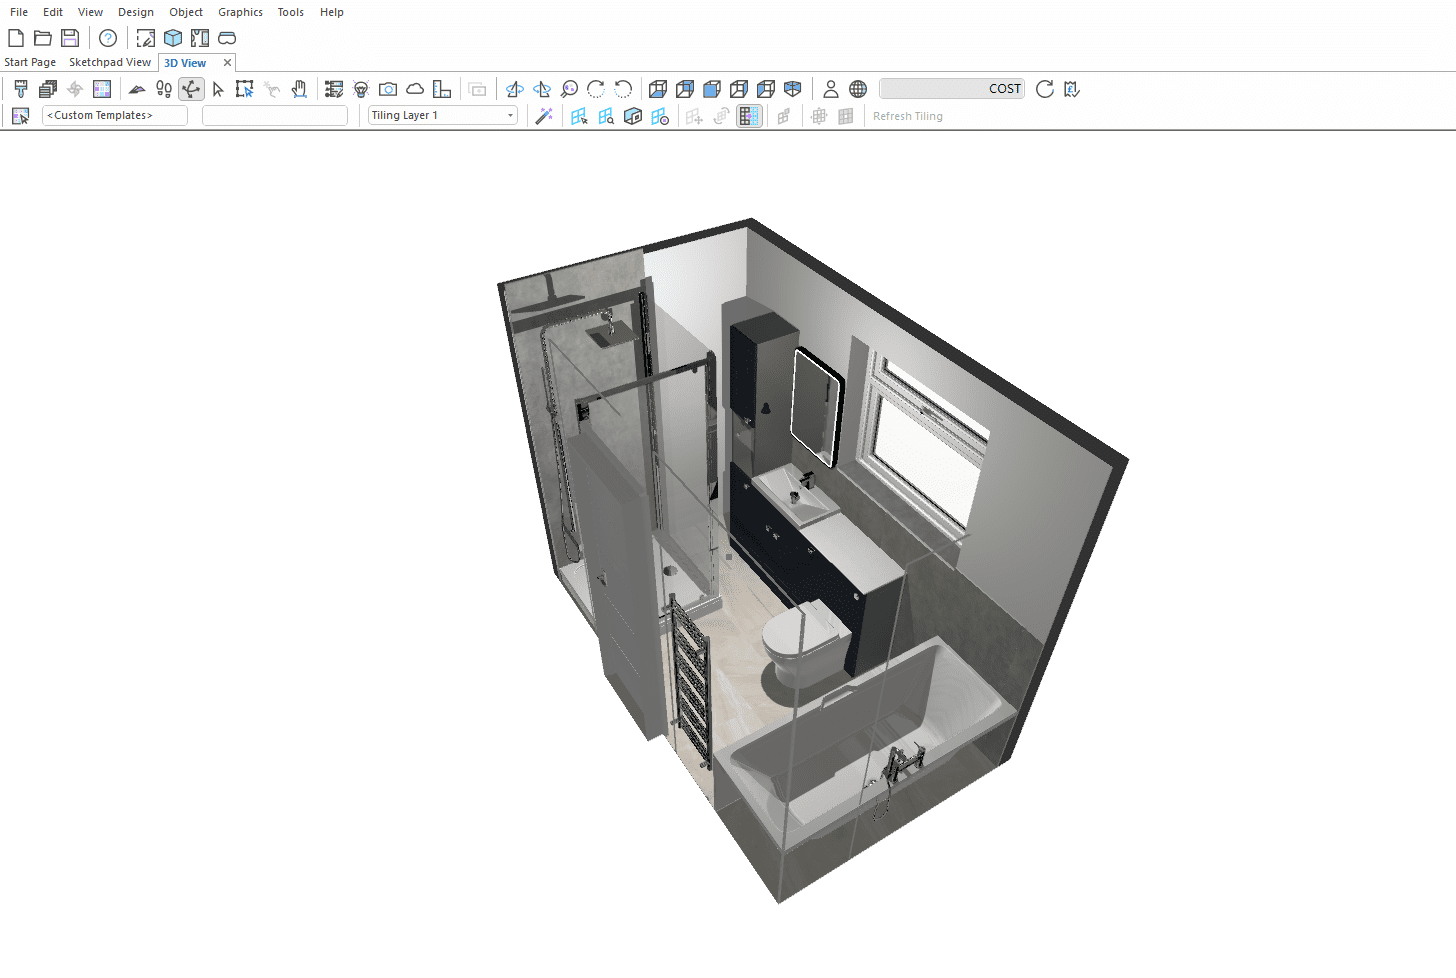Toggle the highlighted tile grid button

[749, 116]
